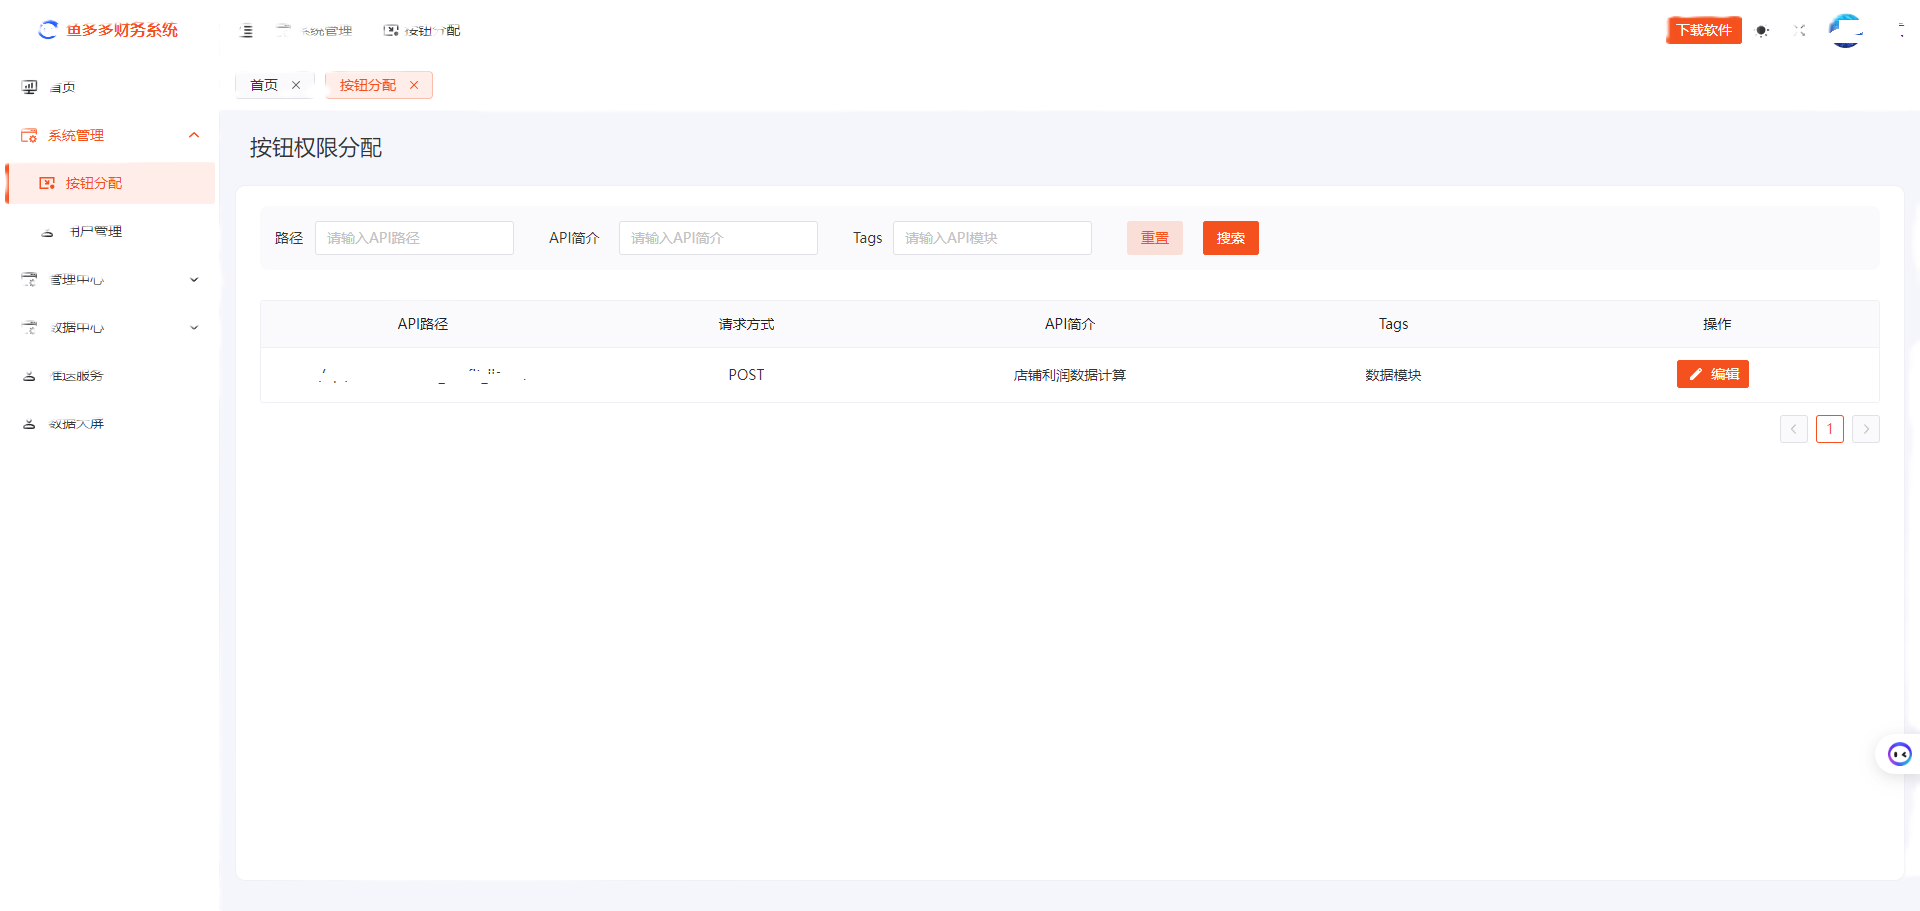Viewport: 1920px width, 911px height.
Task: Collapse the sidebar with the hamburger icon
Action: tap(247, 31)
